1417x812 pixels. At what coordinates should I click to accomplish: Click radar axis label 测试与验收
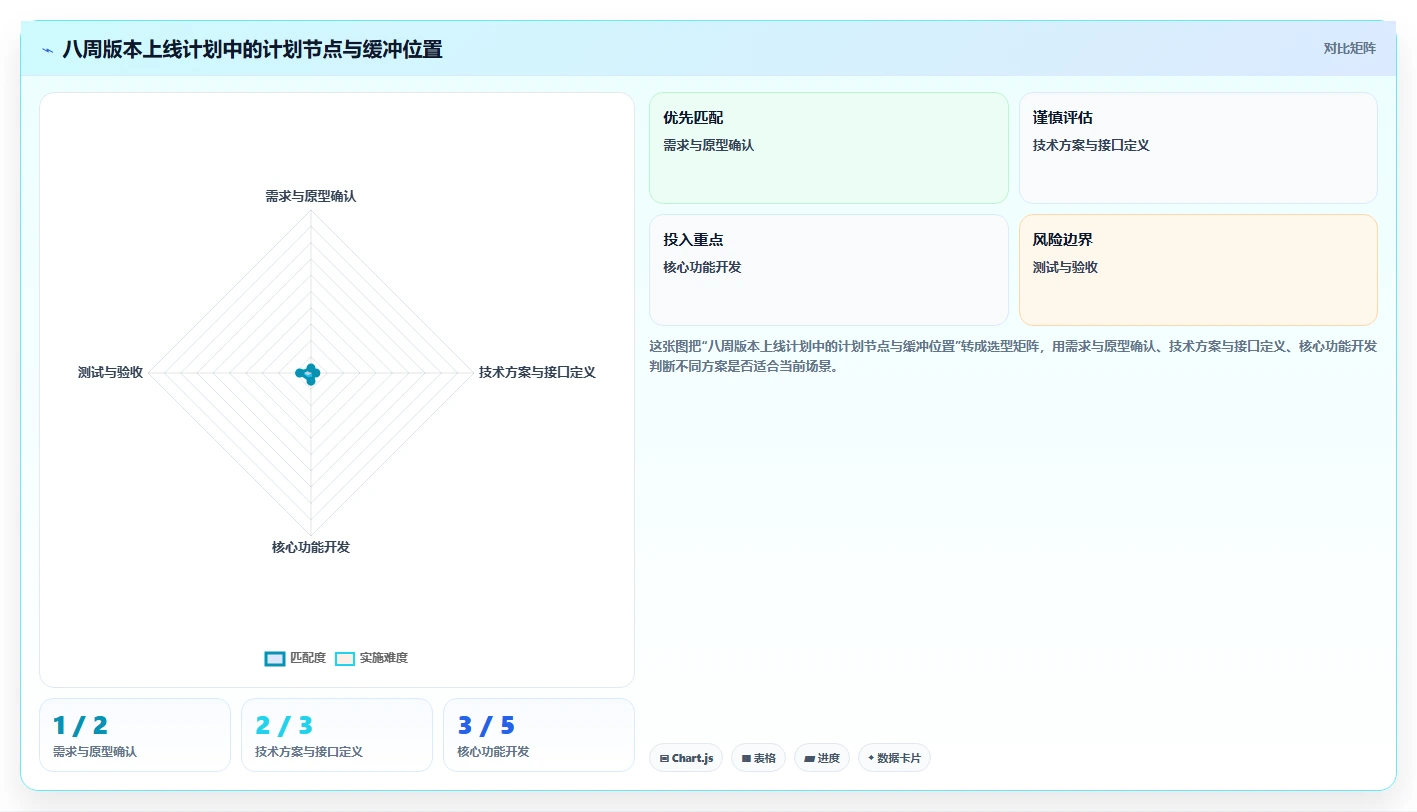pos(111,372)
